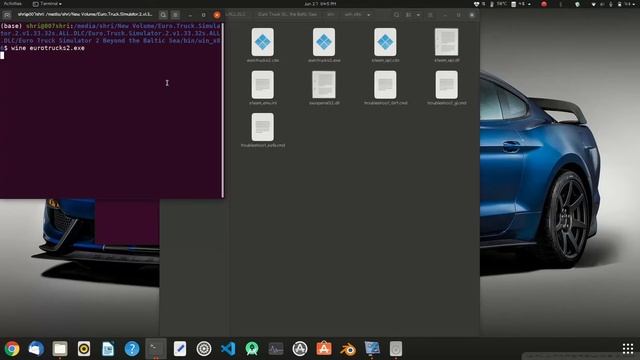Select the troubleshoot_safe.cmd file icon
This screenshot has height=360, width=640.
click(x=262, y=127)
